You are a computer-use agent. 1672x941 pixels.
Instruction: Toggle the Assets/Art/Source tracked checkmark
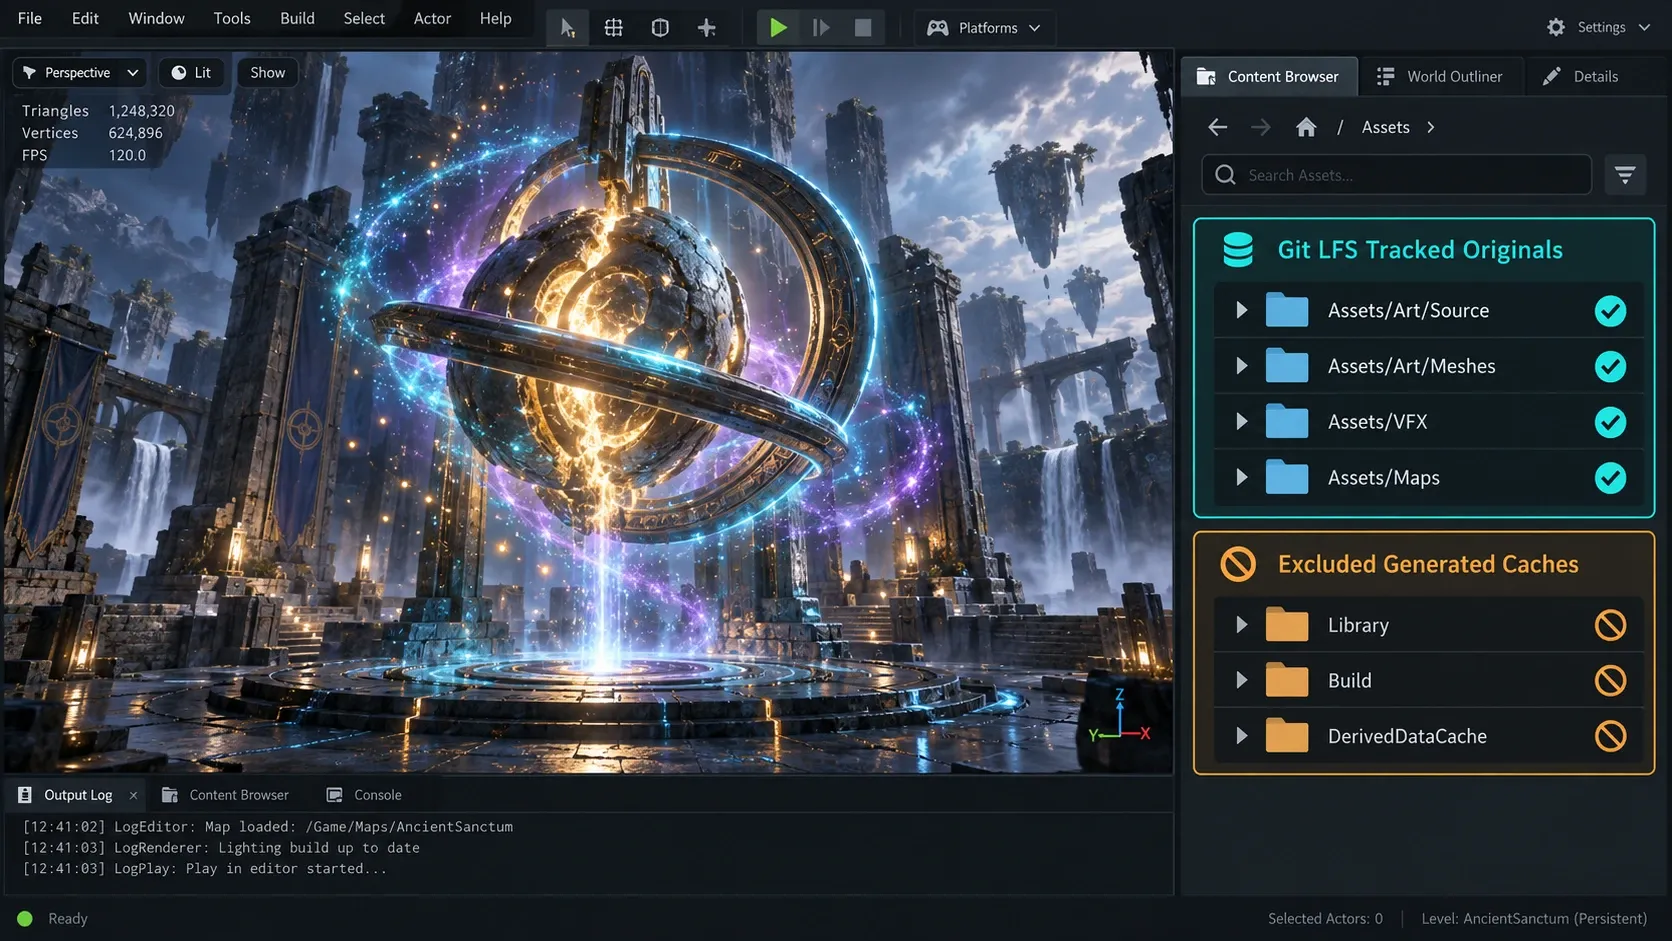point(1610,311)
